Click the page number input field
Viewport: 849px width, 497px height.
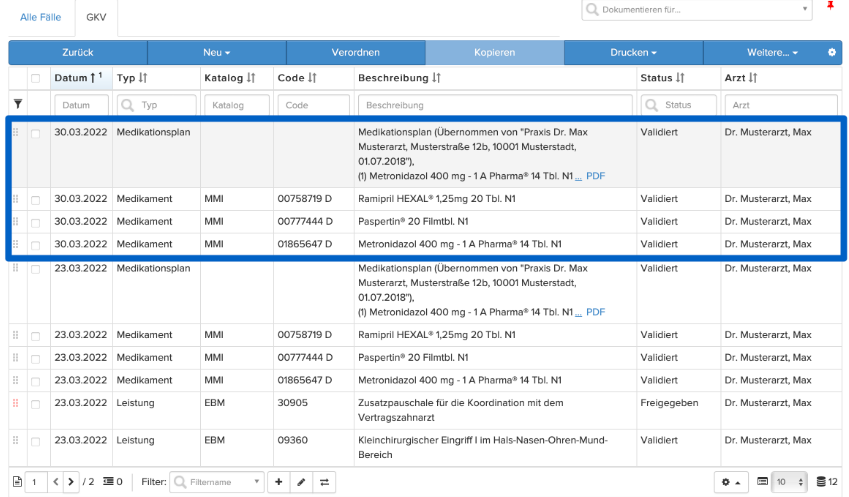pos(37,482)
